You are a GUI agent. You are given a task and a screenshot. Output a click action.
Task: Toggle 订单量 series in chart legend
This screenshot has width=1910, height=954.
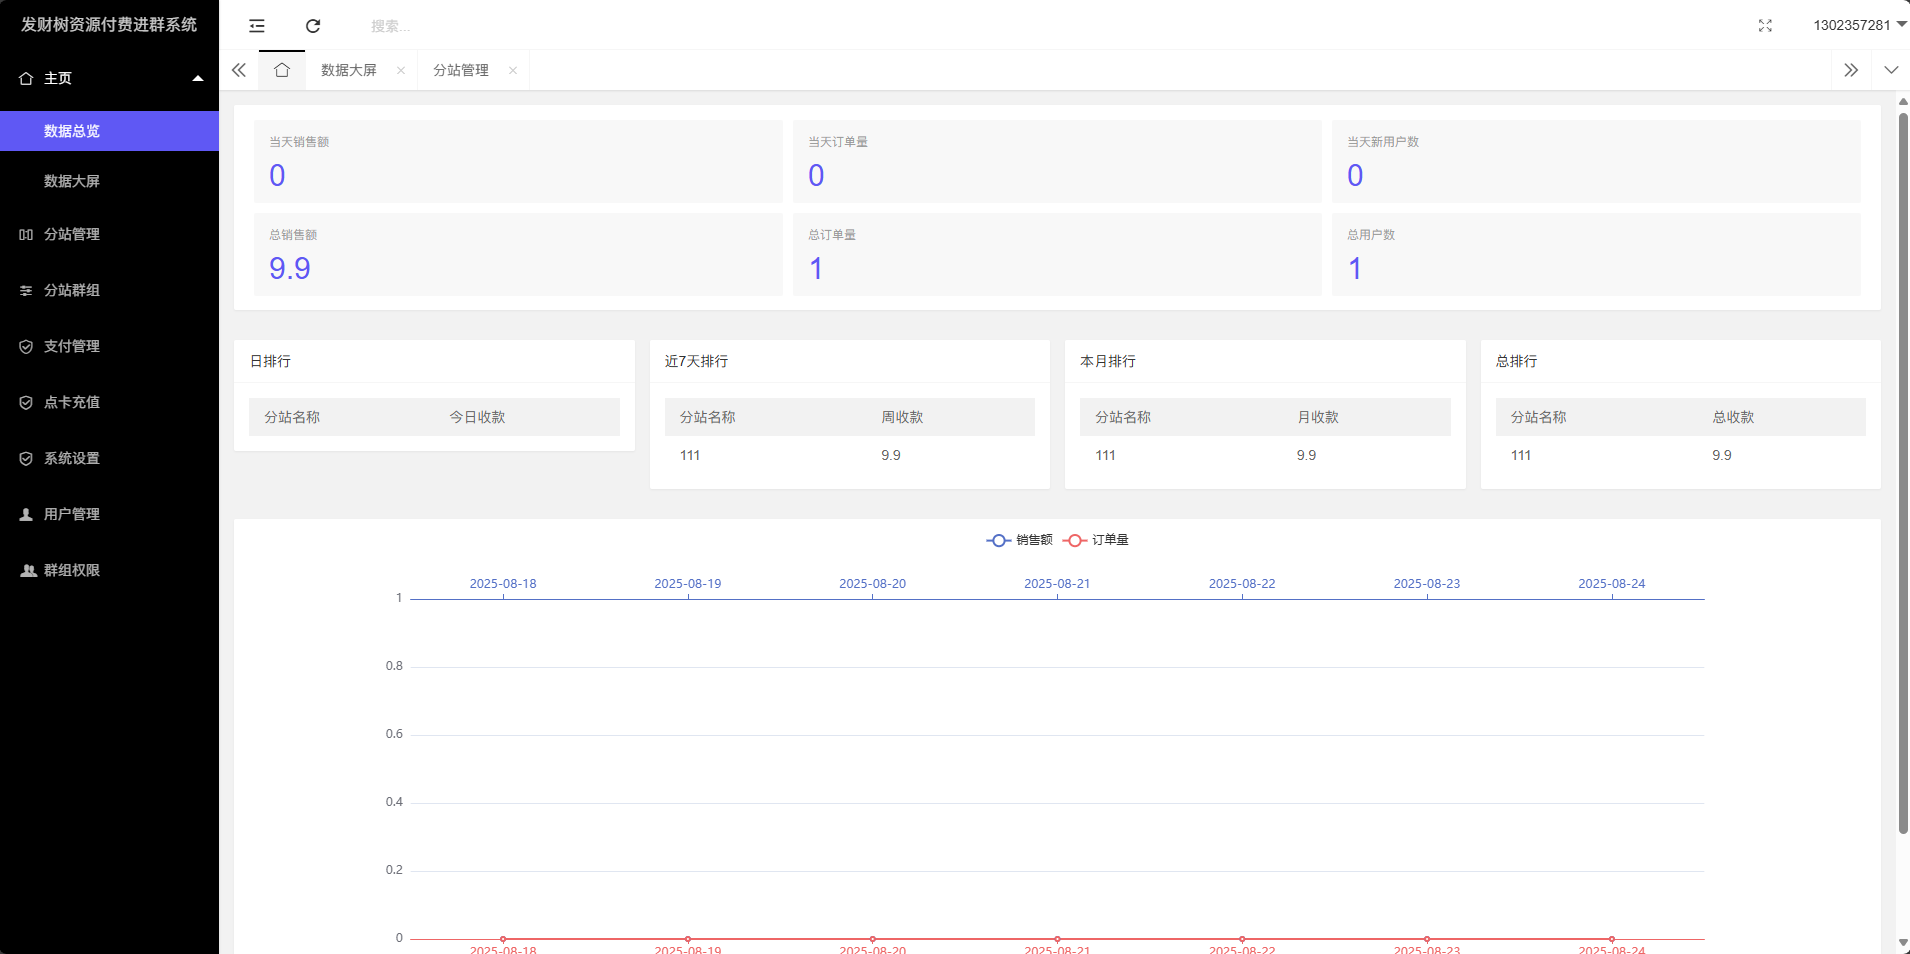(1096, 540)
